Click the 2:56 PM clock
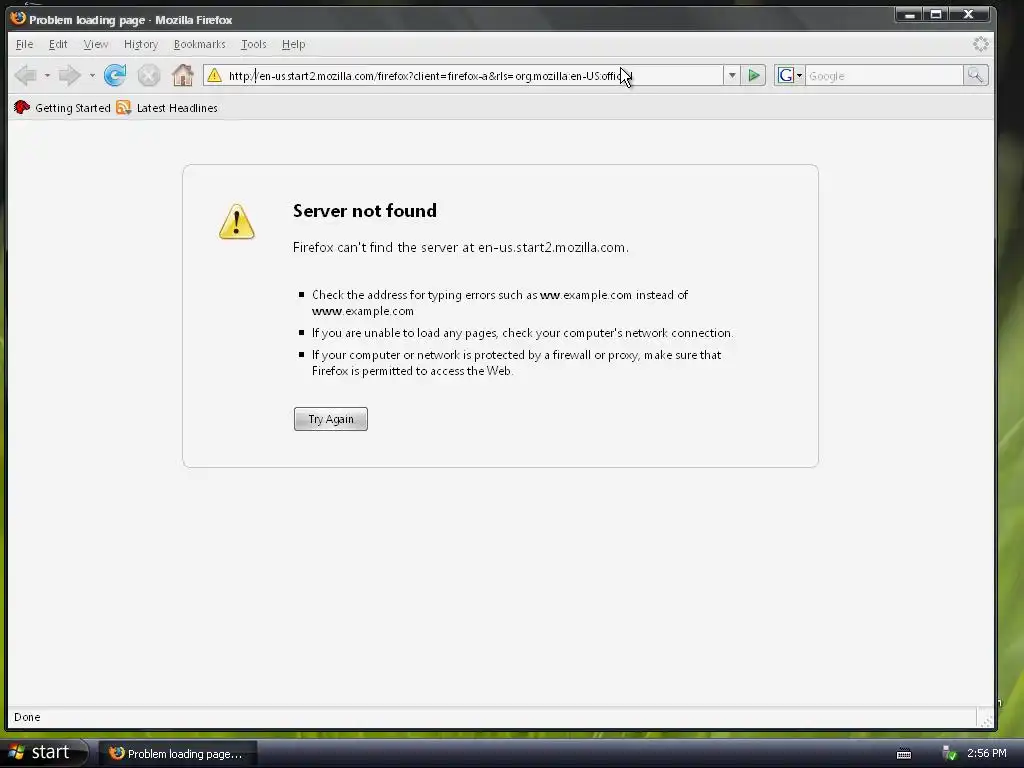The image size is (1024, 768). (x=987, y=754)
